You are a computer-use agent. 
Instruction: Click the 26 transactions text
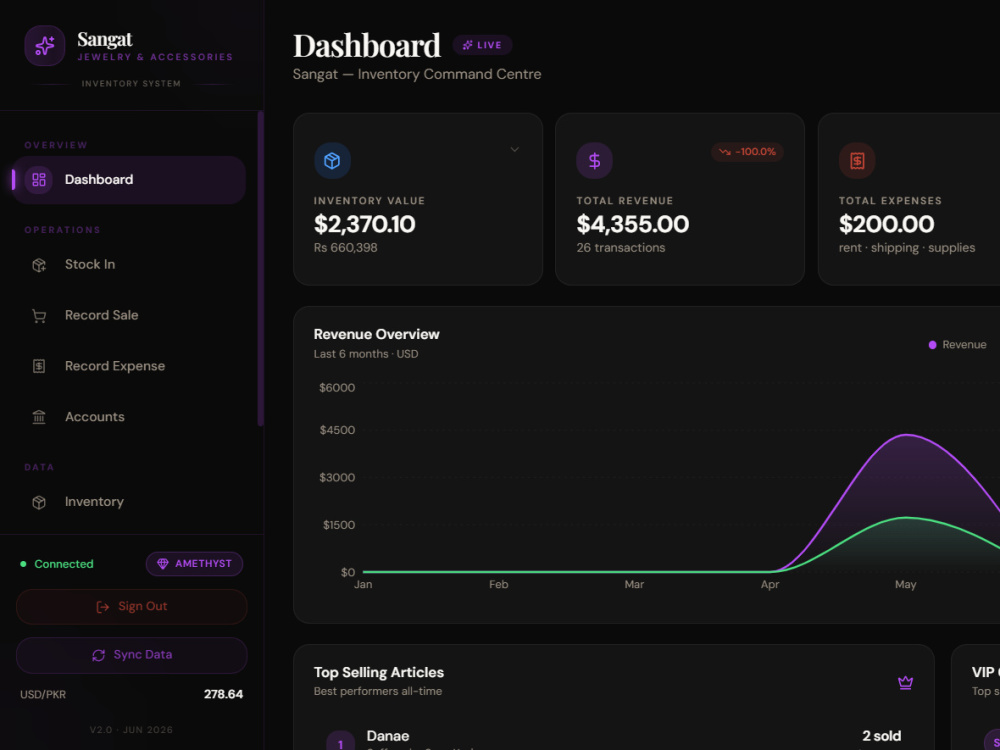point(621,247)
